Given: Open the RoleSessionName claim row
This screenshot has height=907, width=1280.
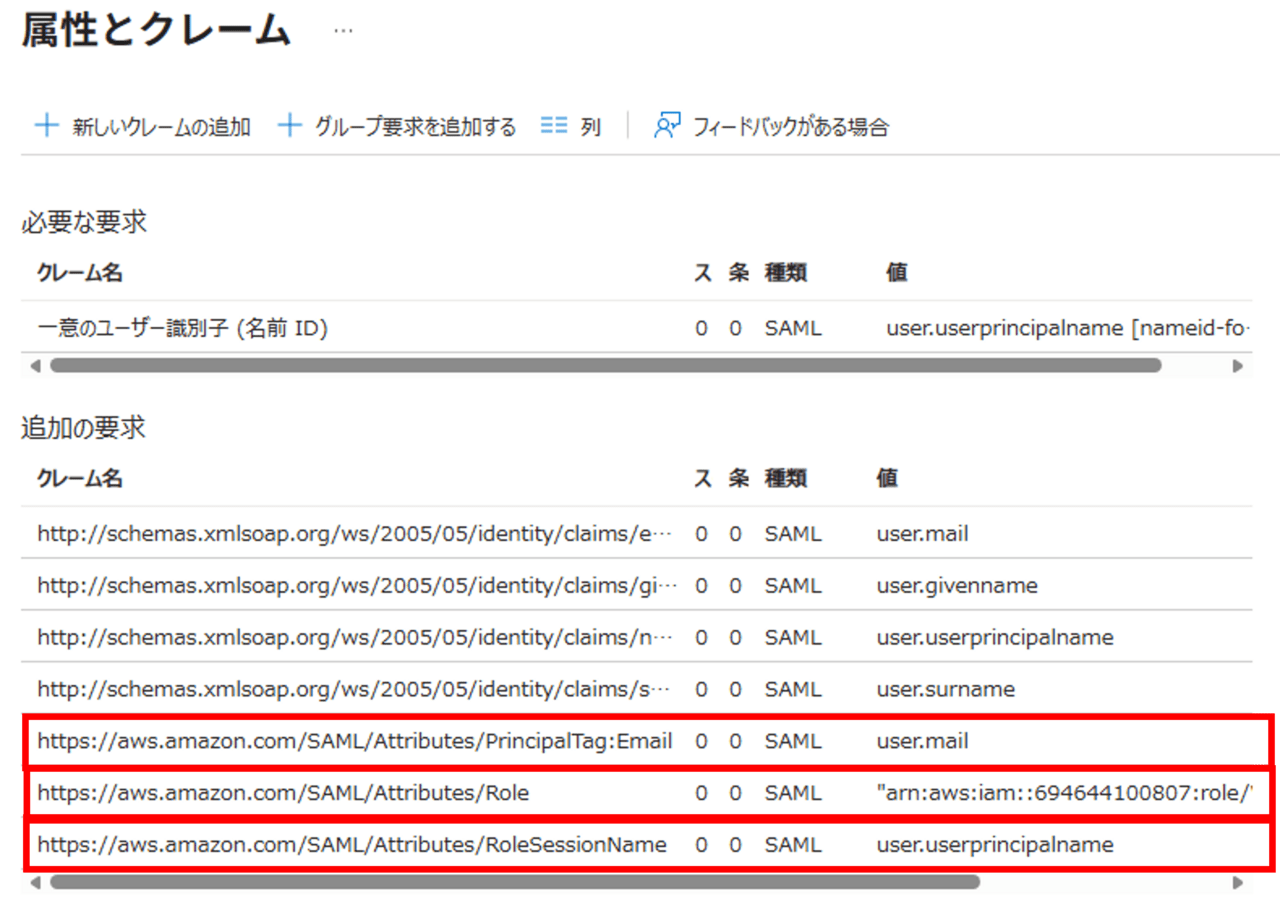Looking at the screenshot, I should [x=351, y=845].
